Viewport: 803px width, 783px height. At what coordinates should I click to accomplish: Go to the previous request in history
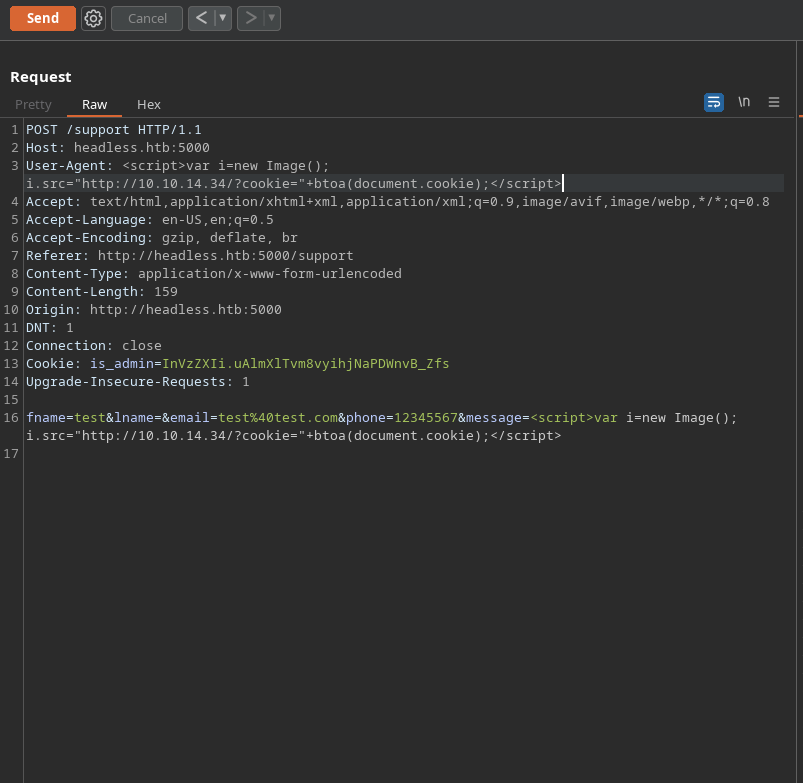(x=201, y=18)
